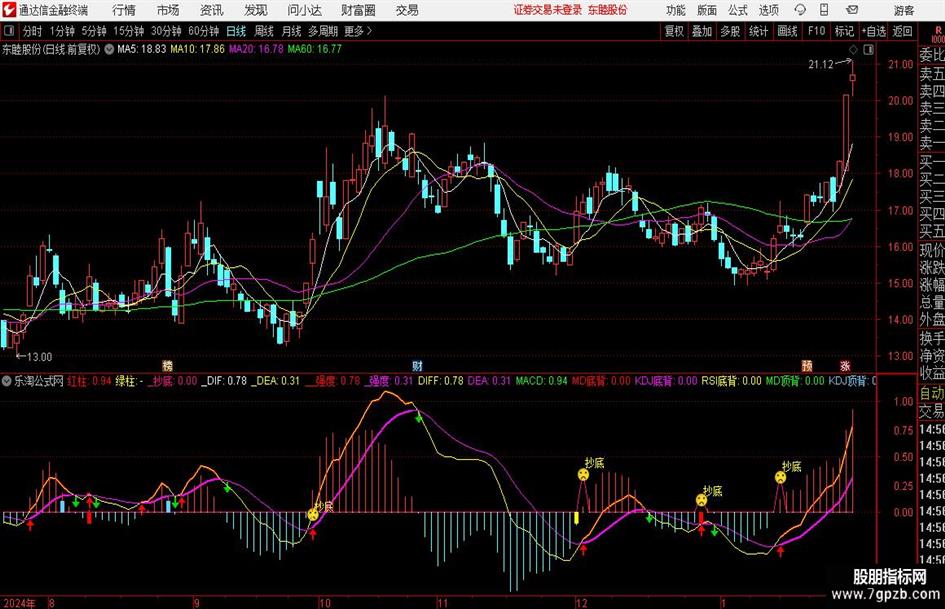Click the 叠加 overlay button
The width and height of the screenshot is (945, 609).
tap(702, 31)
